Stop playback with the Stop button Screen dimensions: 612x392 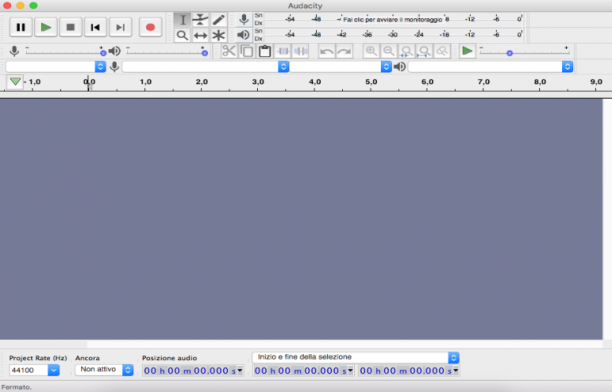(x=71, y=27)
